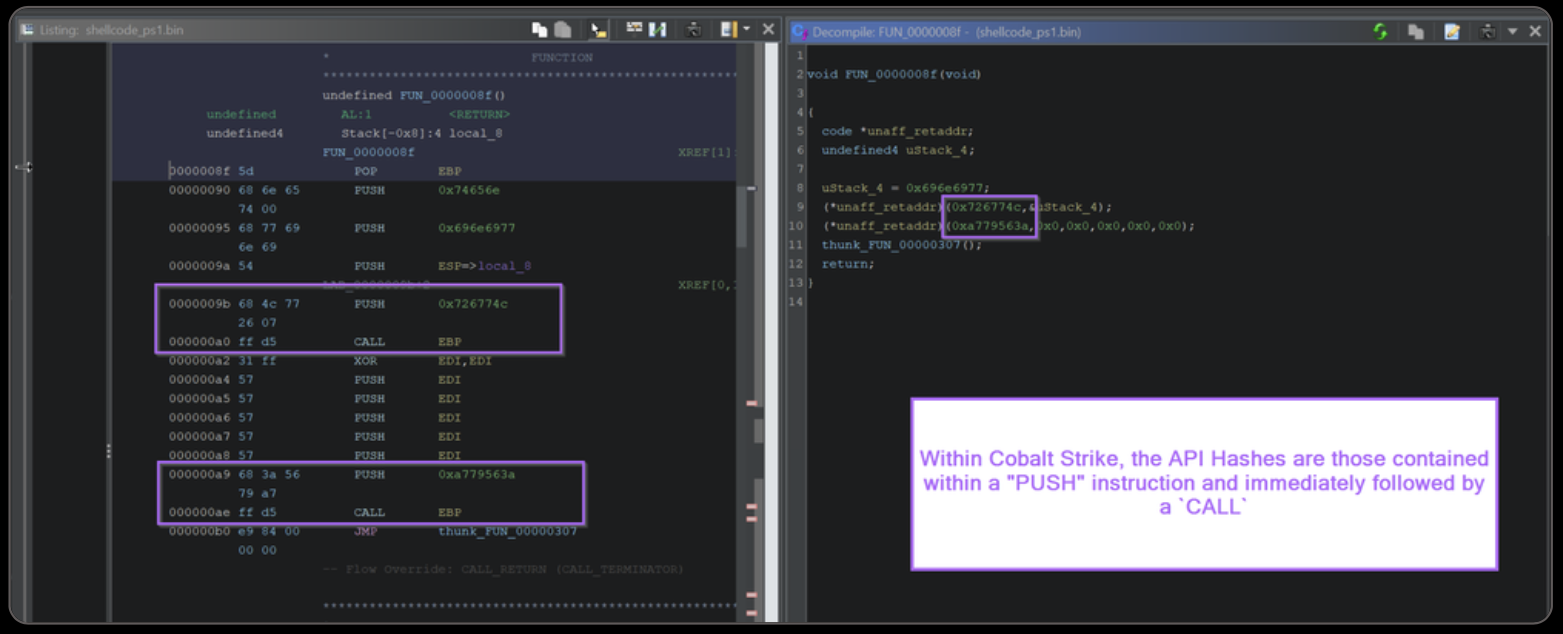Re-decompile using green refresh icon
This screenshot has height=634, width=1563.
click(1380, 31)
